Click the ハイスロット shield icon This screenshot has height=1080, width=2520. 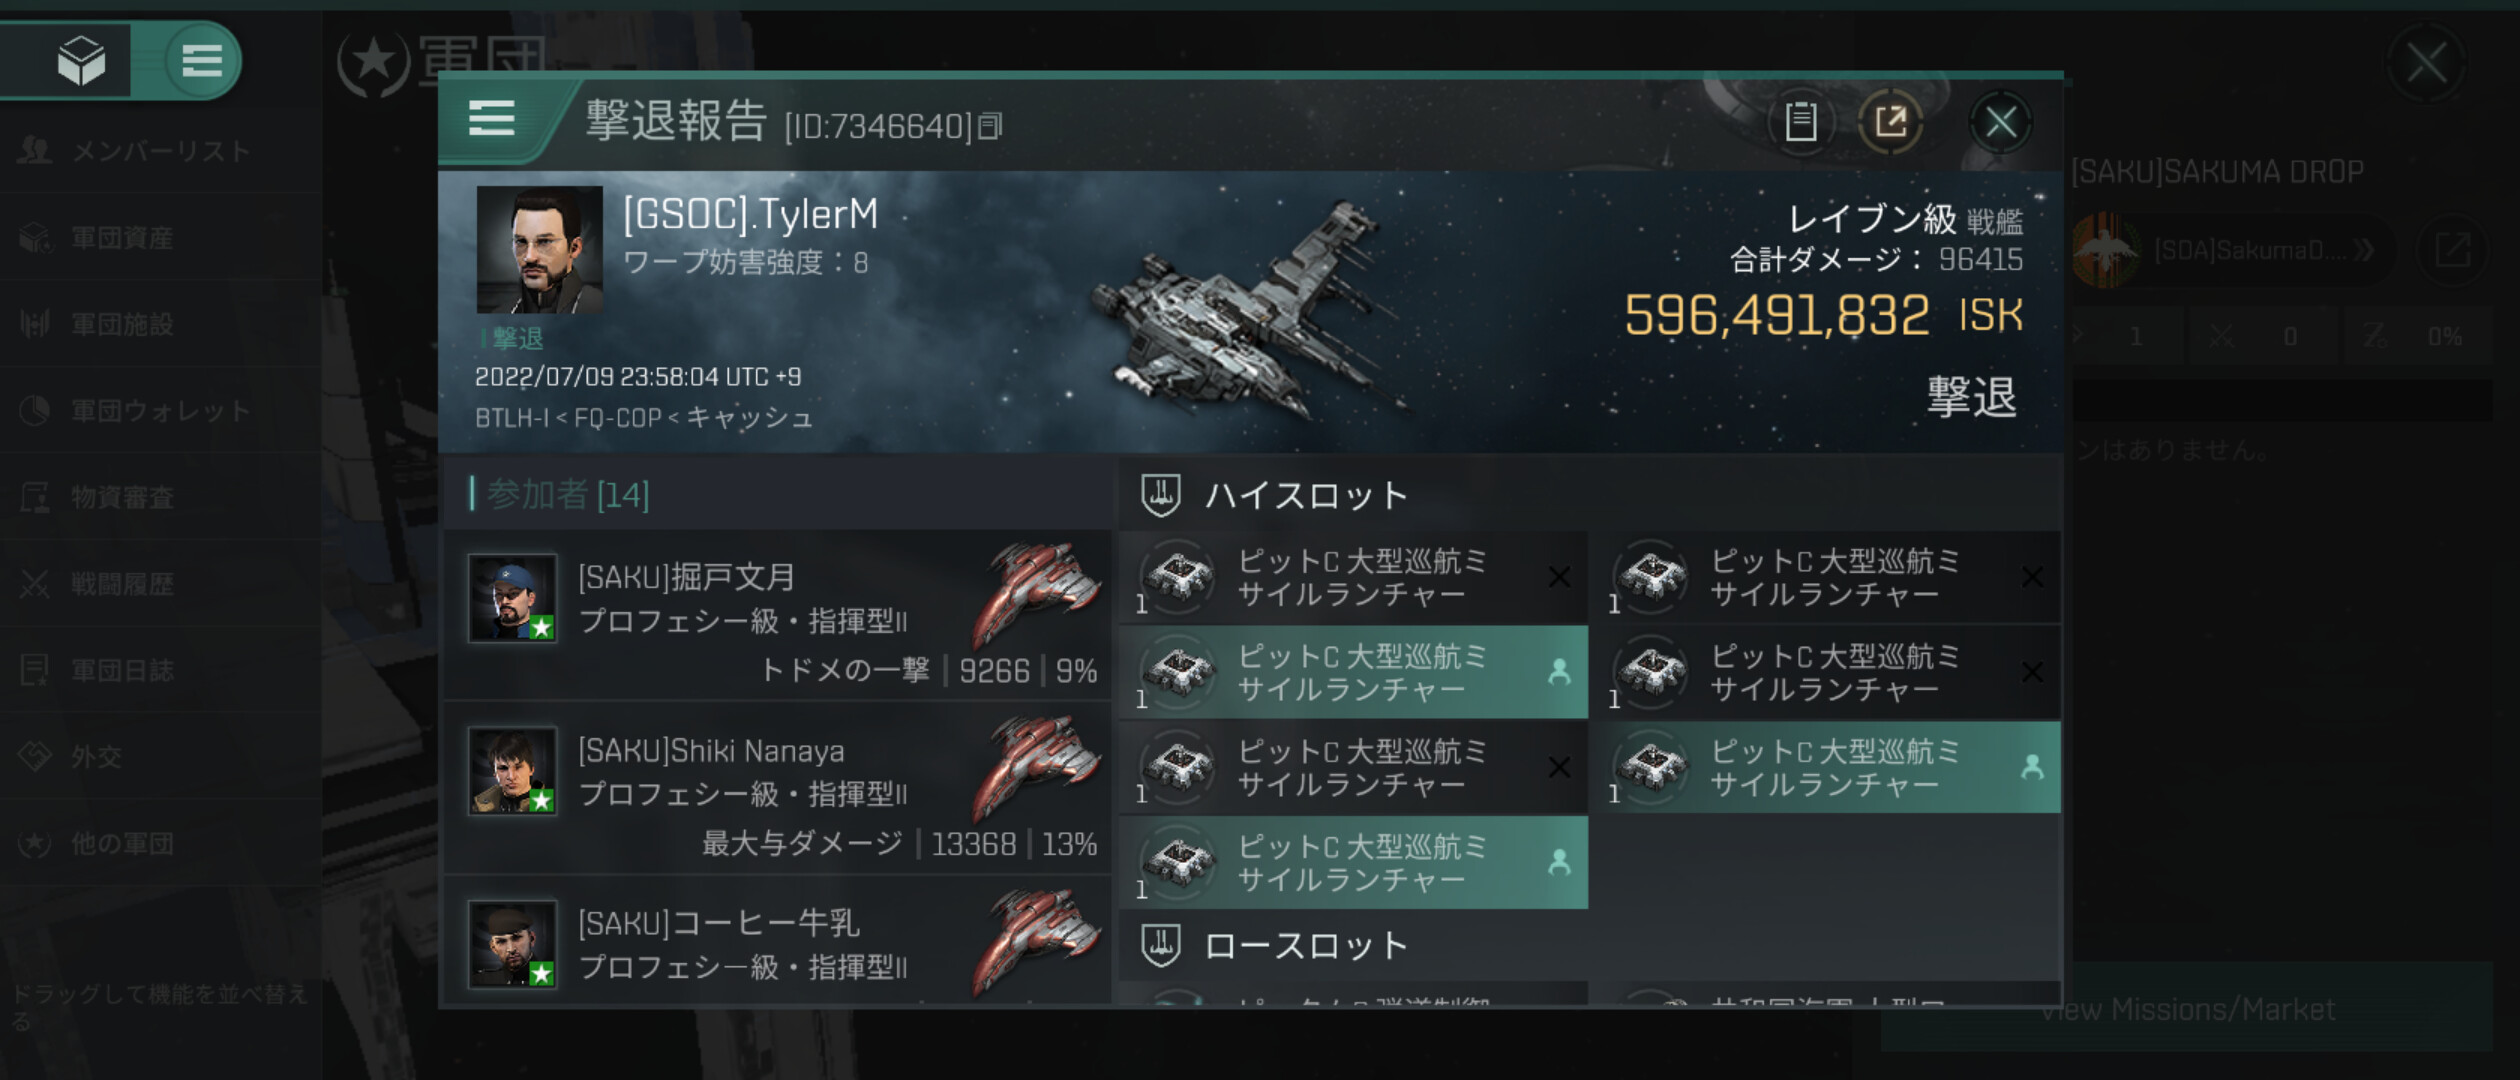click(1161, 495)
